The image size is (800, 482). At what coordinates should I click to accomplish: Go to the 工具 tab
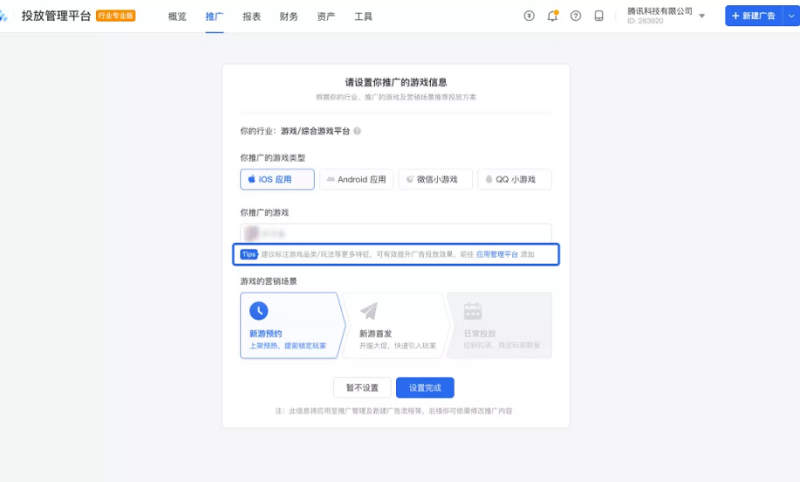(x=363, y=16)
